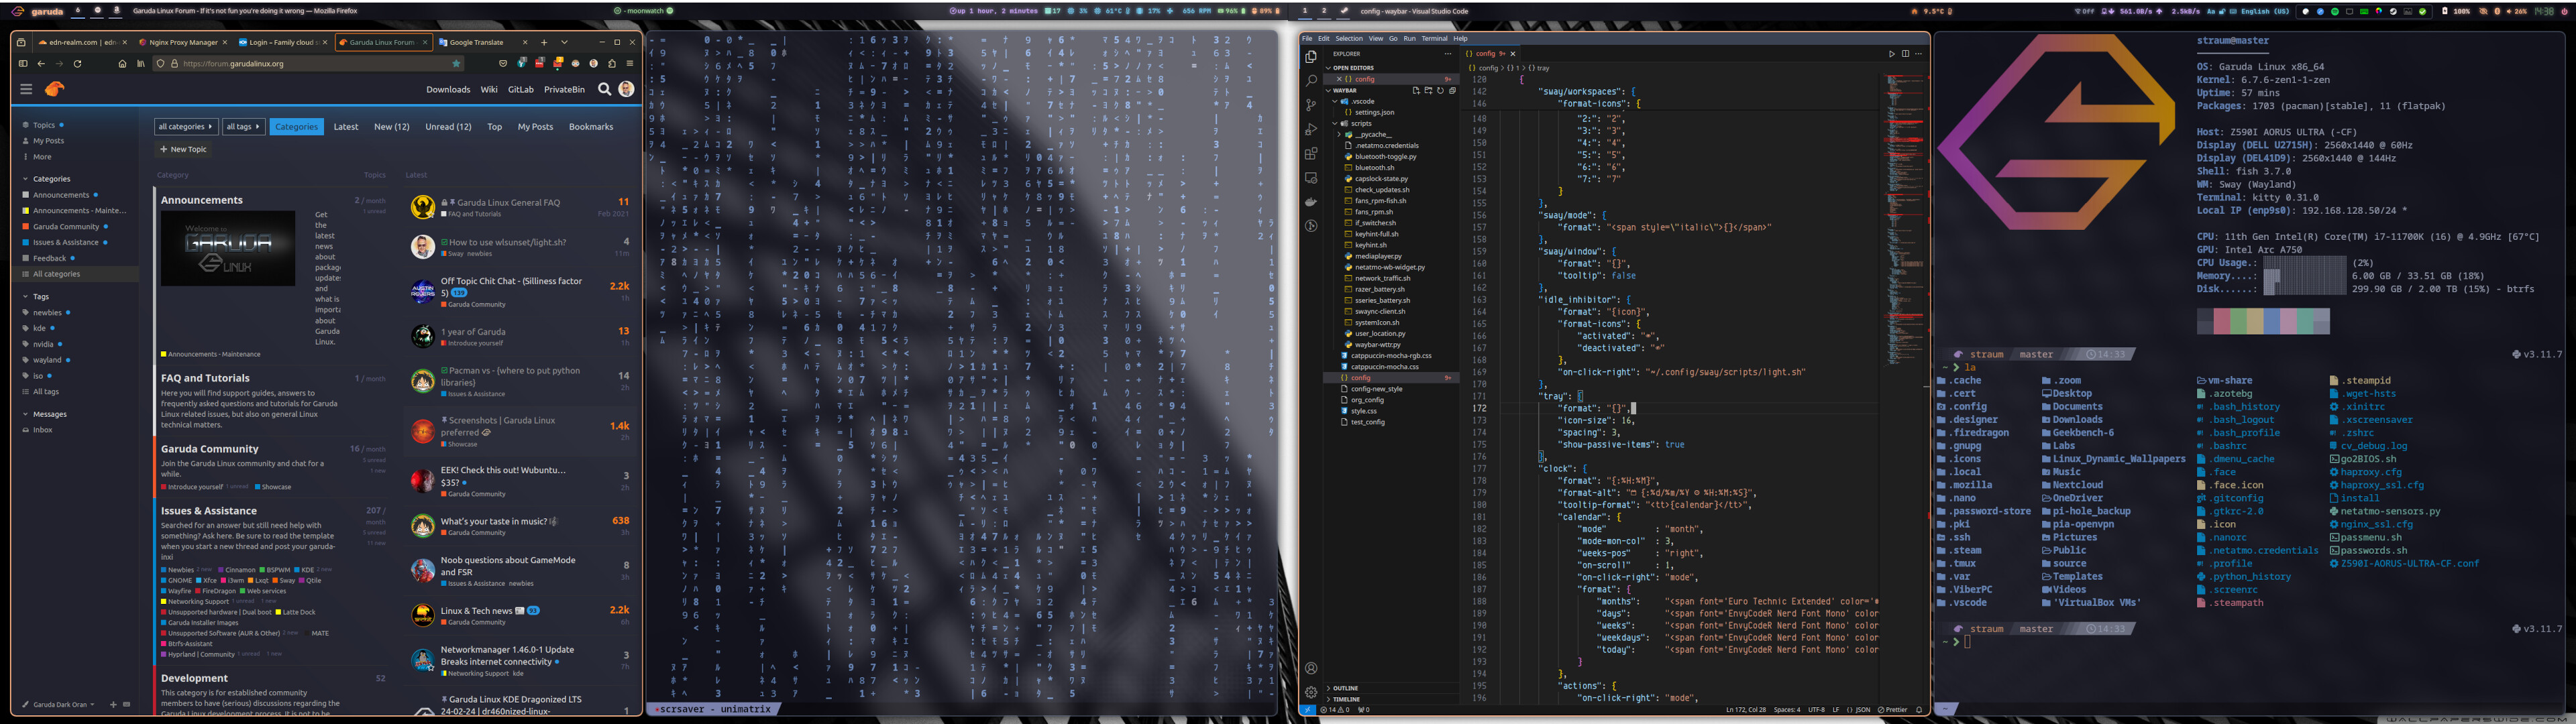
Task: Open VS Code notifications bell in status bar
Action: (1919, 710)
